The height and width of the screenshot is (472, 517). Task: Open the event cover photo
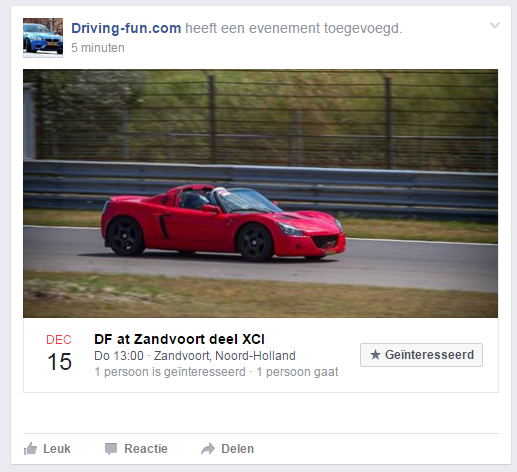coord(260,193)
